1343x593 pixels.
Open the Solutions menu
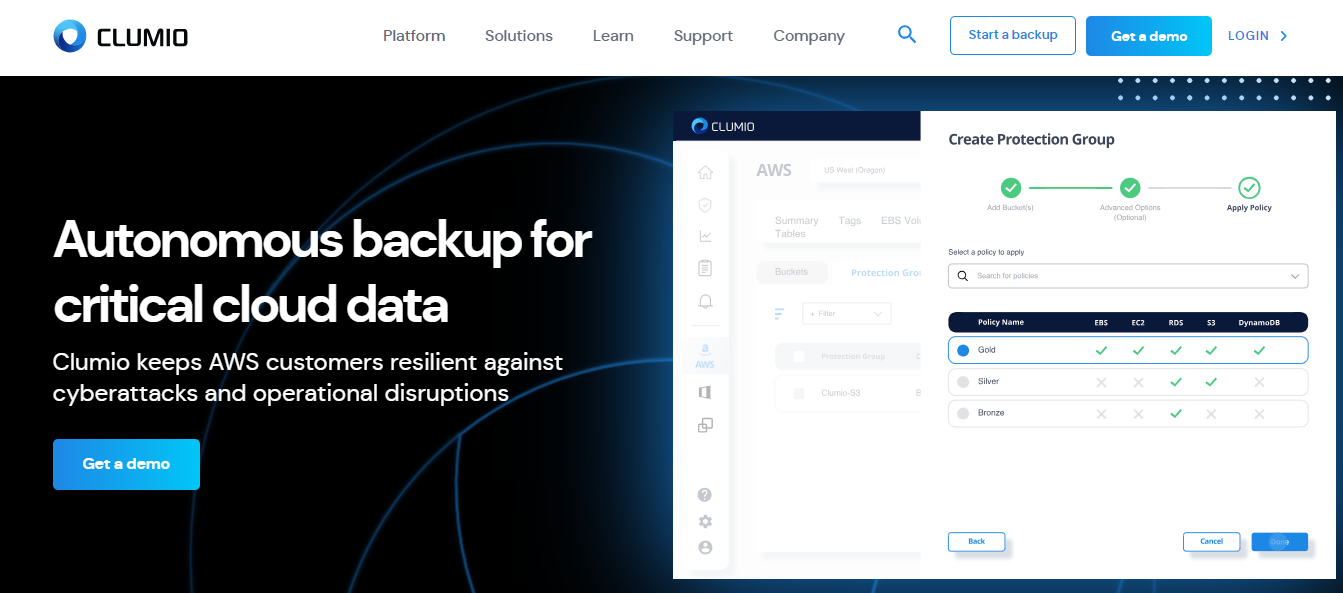pyautogui.click(x=519, y=36)
